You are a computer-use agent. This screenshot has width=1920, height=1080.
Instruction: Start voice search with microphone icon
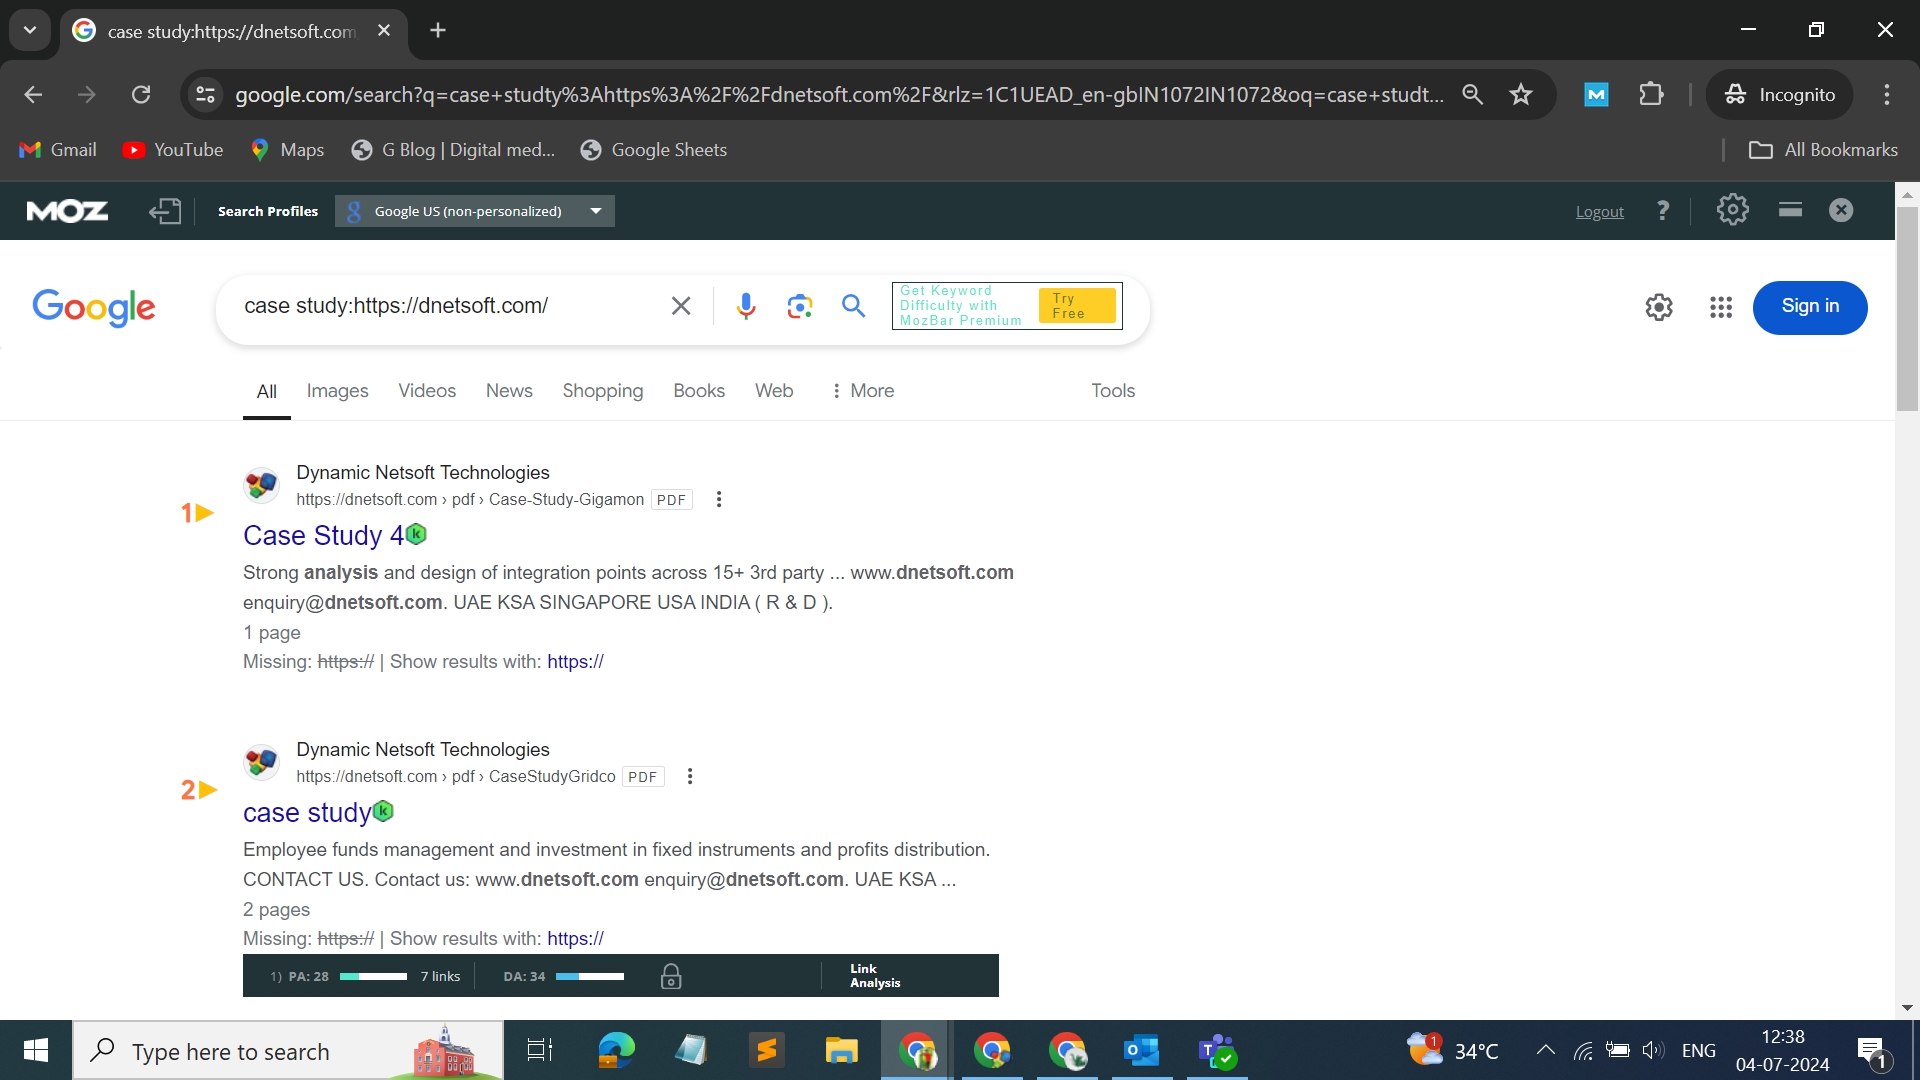(x=745, y=306)
